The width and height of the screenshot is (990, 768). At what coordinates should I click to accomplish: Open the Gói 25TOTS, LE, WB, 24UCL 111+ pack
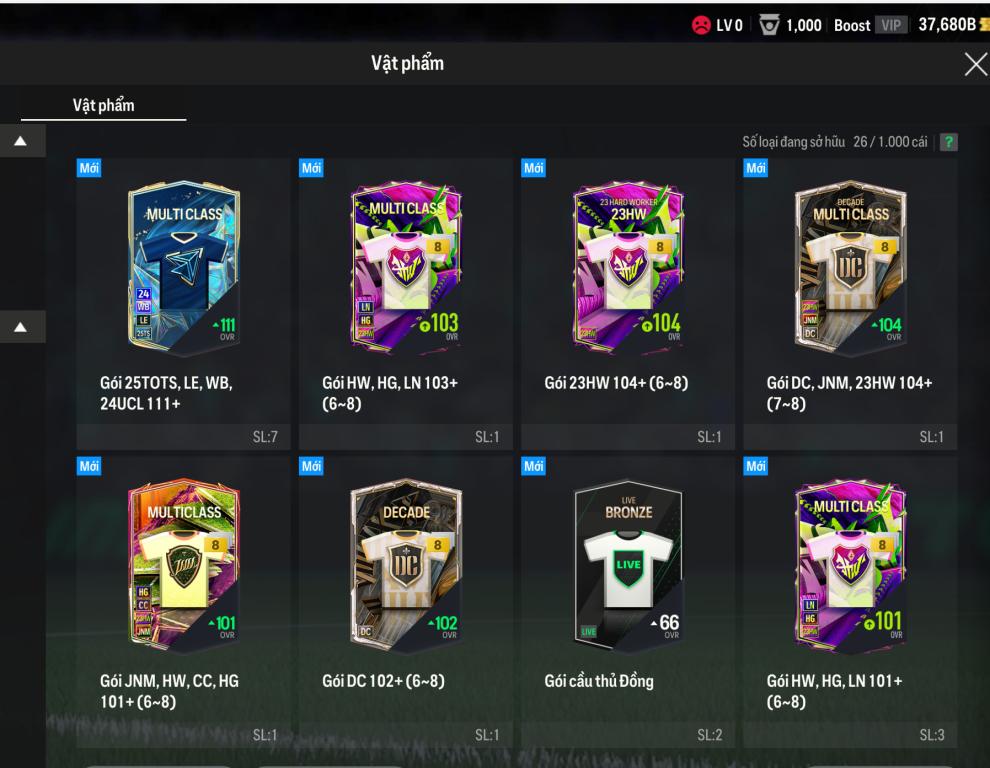click(x=183, y=304)
